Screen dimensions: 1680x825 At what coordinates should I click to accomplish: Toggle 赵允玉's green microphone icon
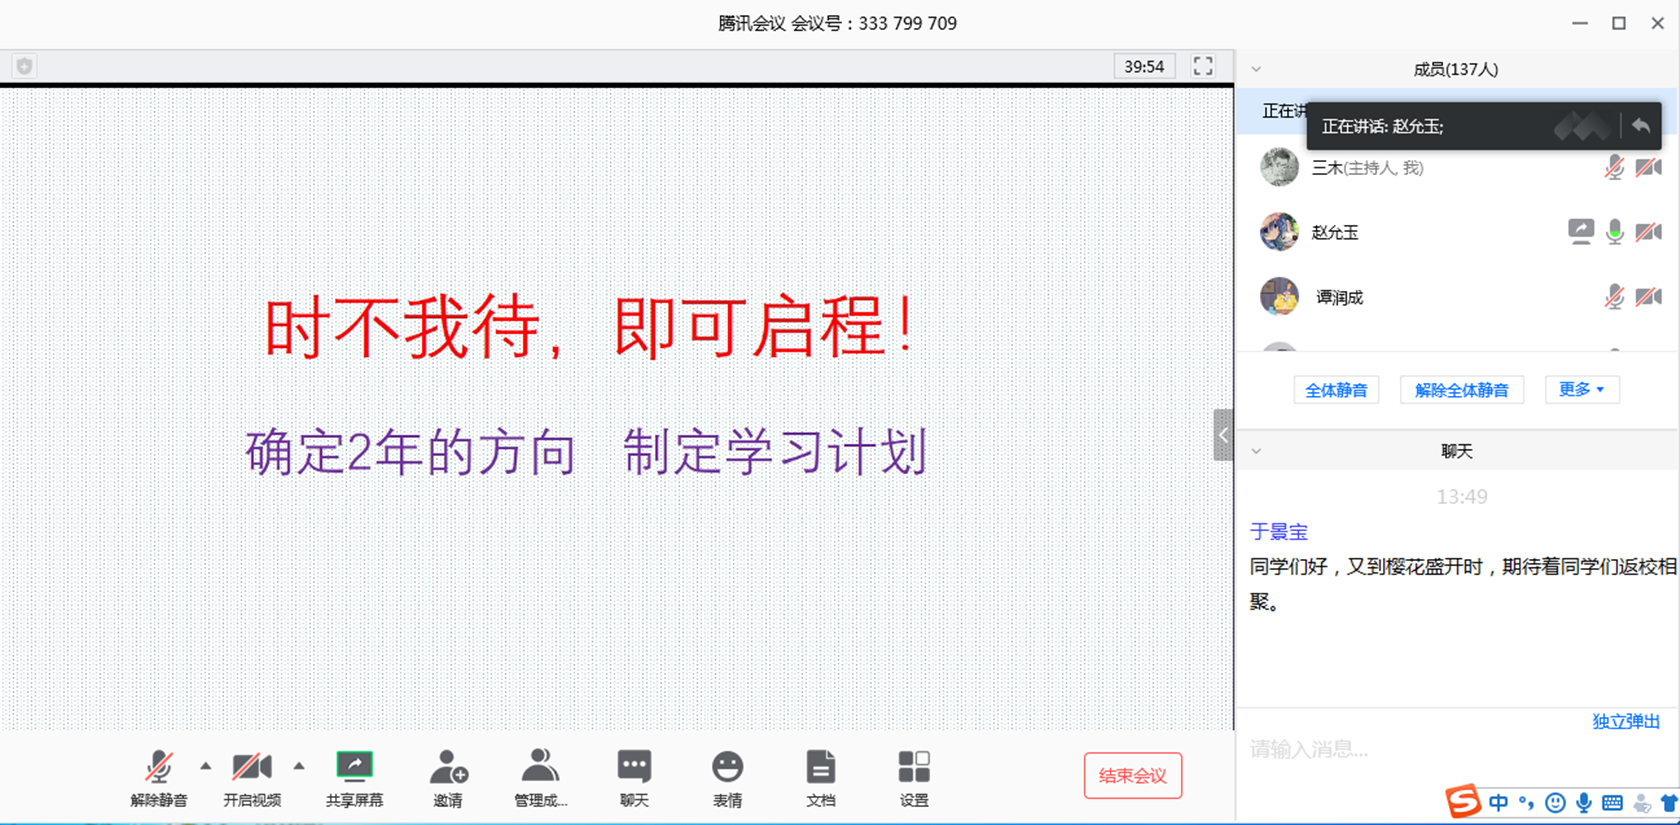[x=1614, y=232]
